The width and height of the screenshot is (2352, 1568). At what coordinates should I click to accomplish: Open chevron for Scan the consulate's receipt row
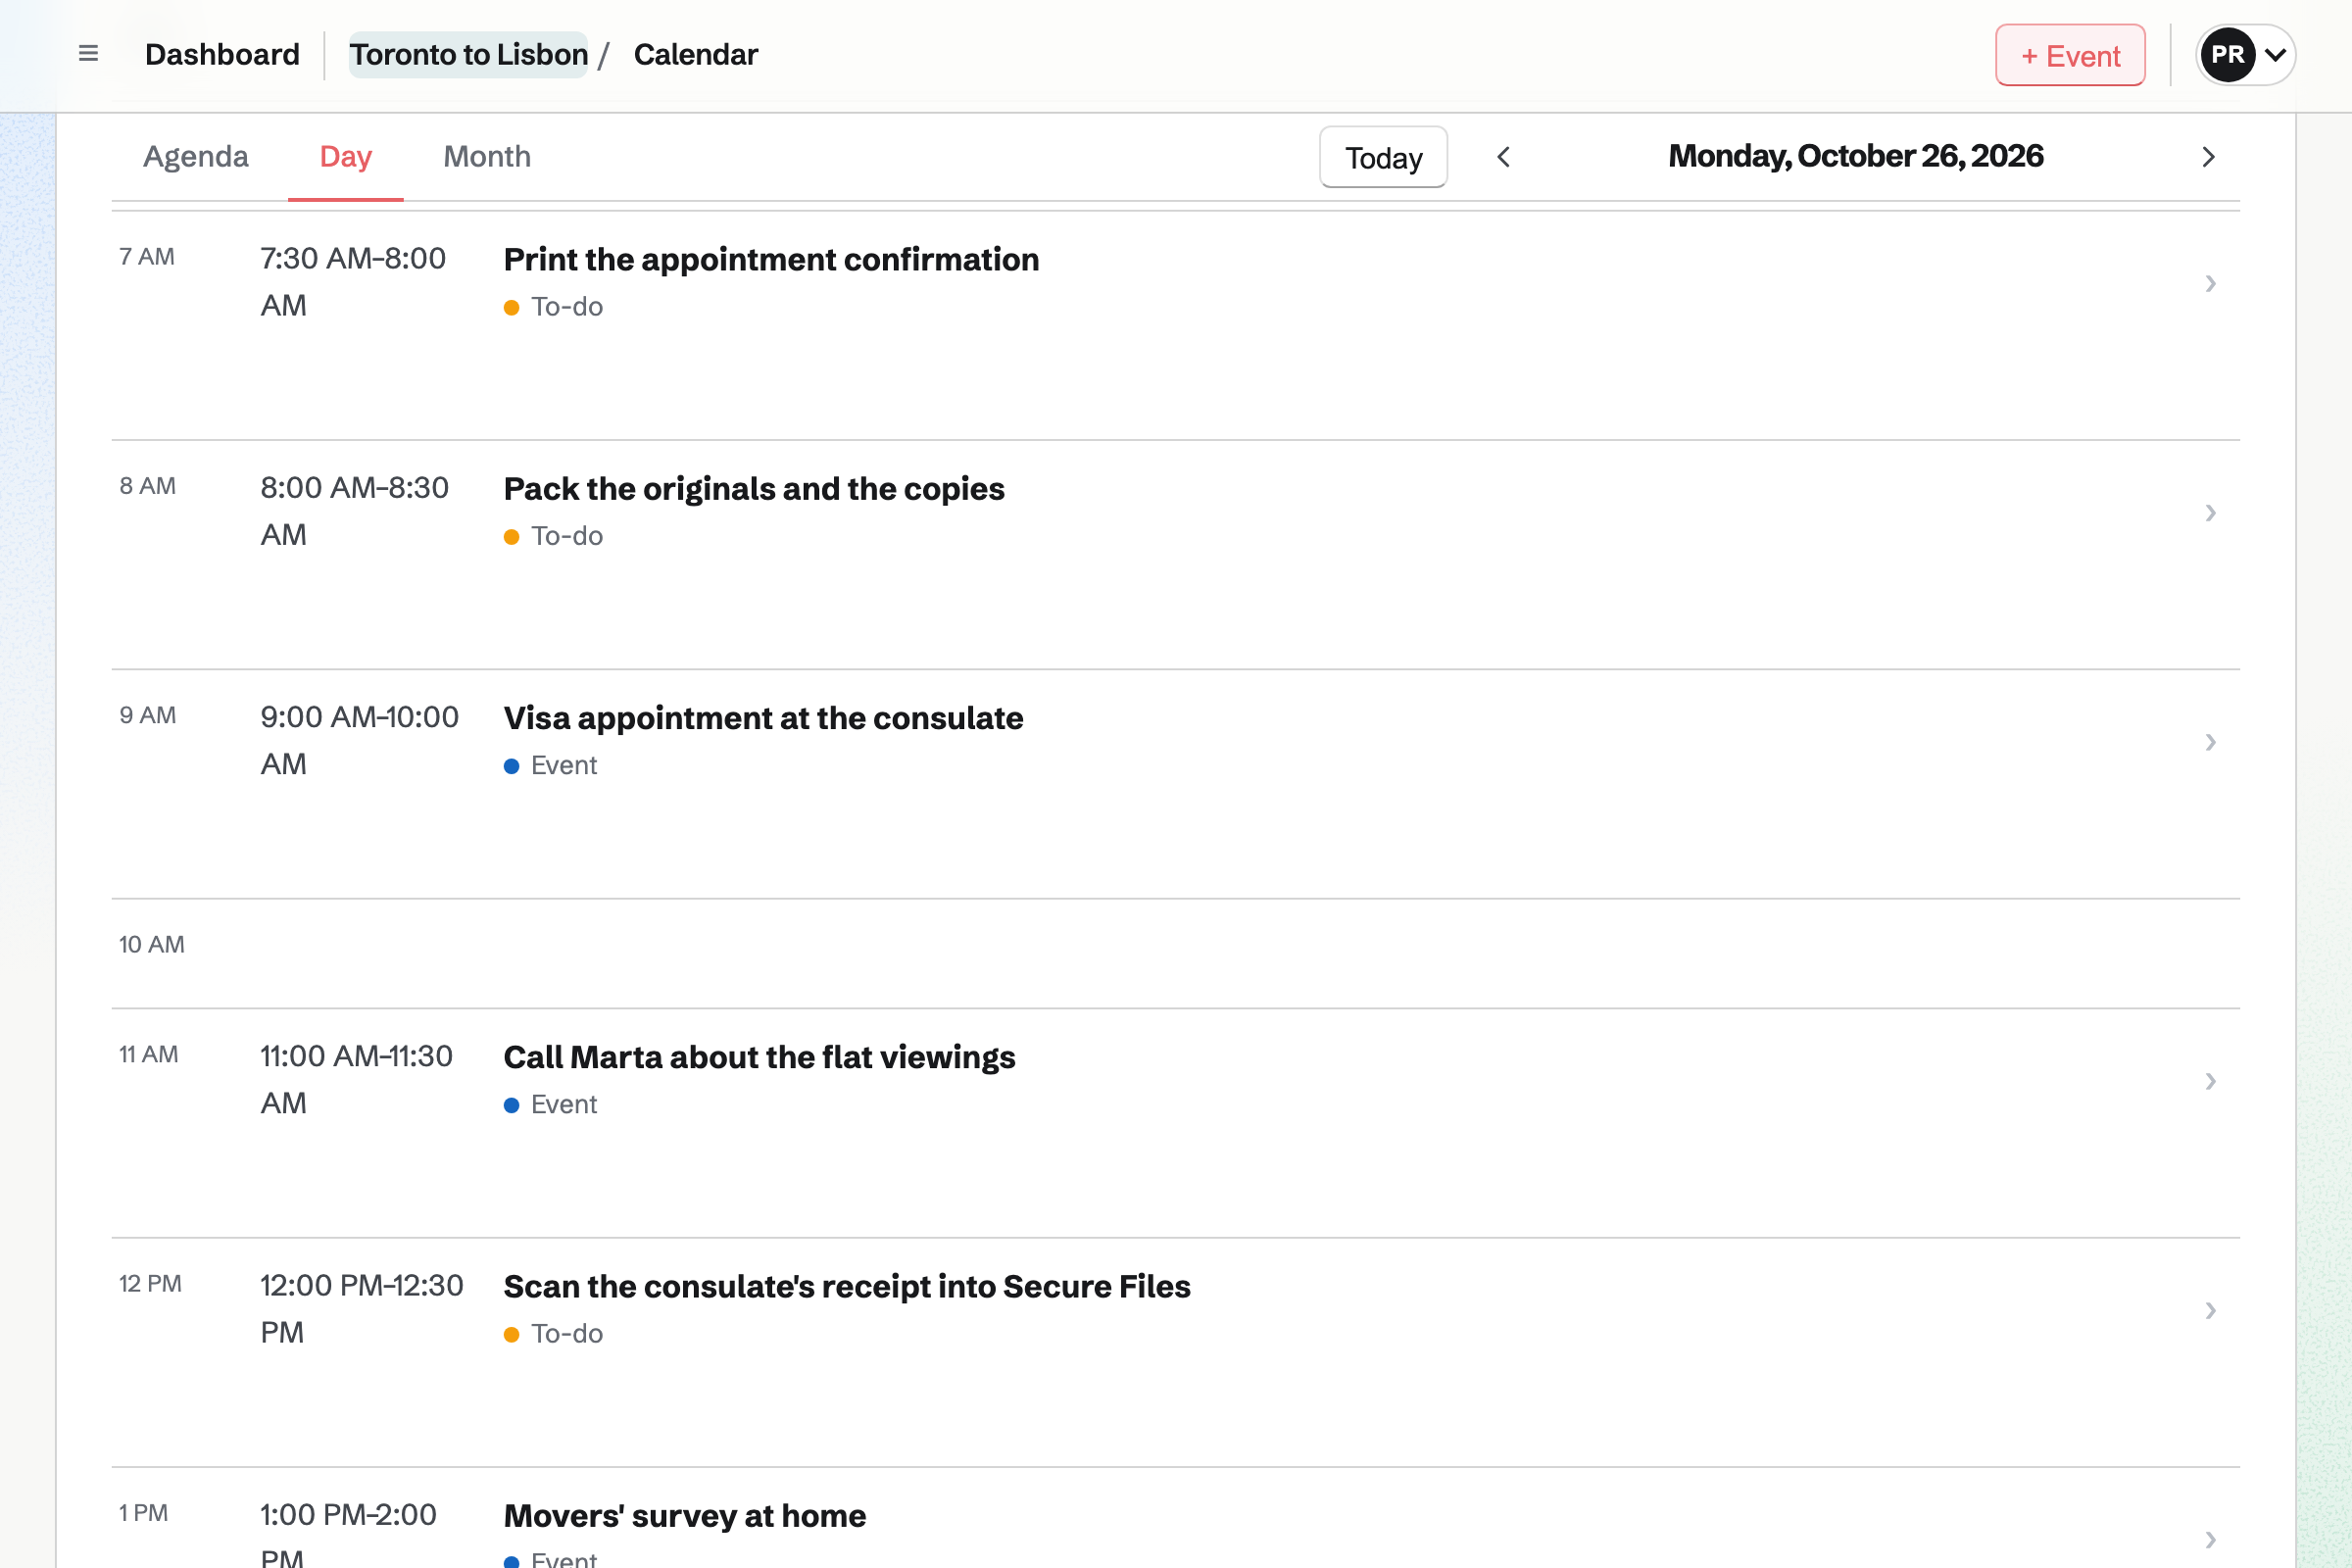[2210, 1310]
